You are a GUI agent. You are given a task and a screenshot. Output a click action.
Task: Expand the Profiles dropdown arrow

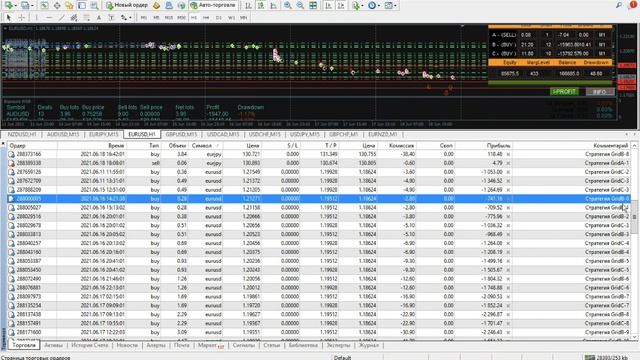(x=32, y=6)
